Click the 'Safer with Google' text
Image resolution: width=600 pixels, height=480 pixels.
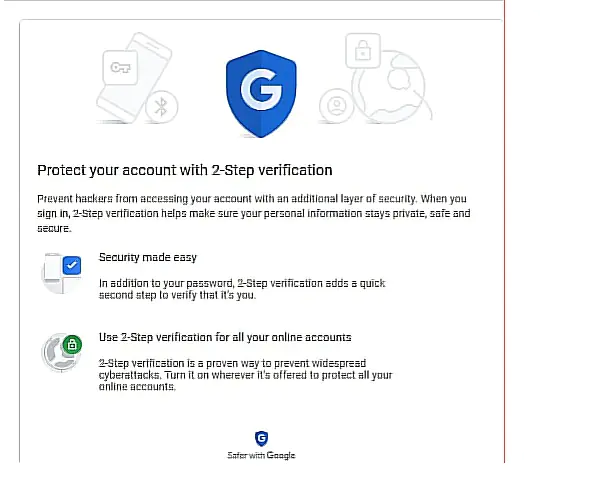[x=261, y=455]
